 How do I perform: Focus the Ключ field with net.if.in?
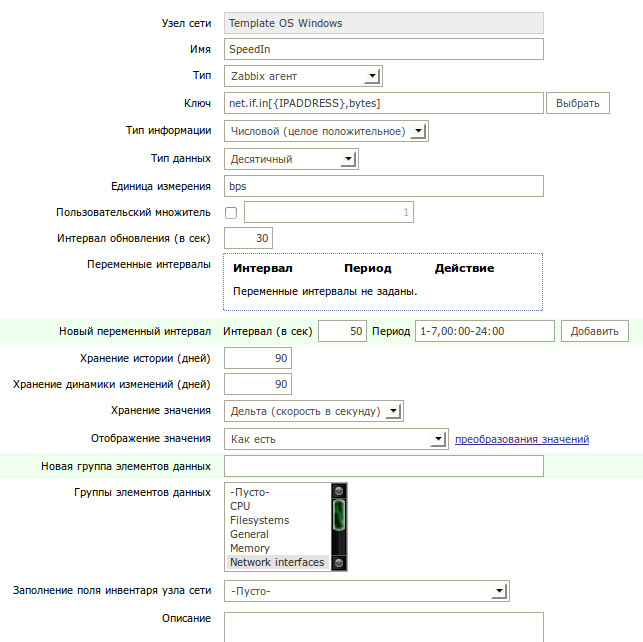pyautogui.click(x=383, y=103)
